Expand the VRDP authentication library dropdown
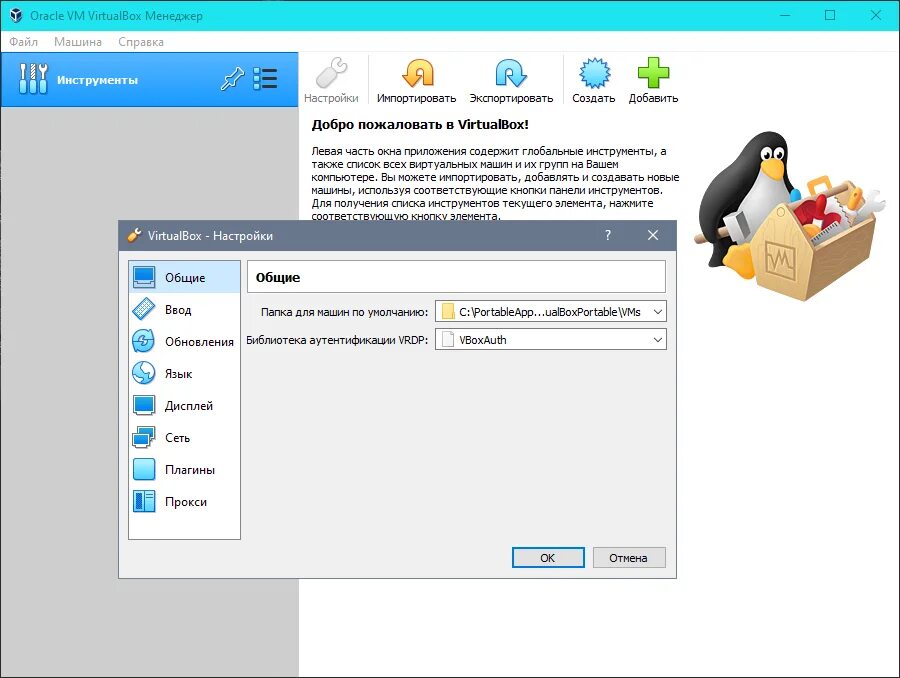 (658, 340)
